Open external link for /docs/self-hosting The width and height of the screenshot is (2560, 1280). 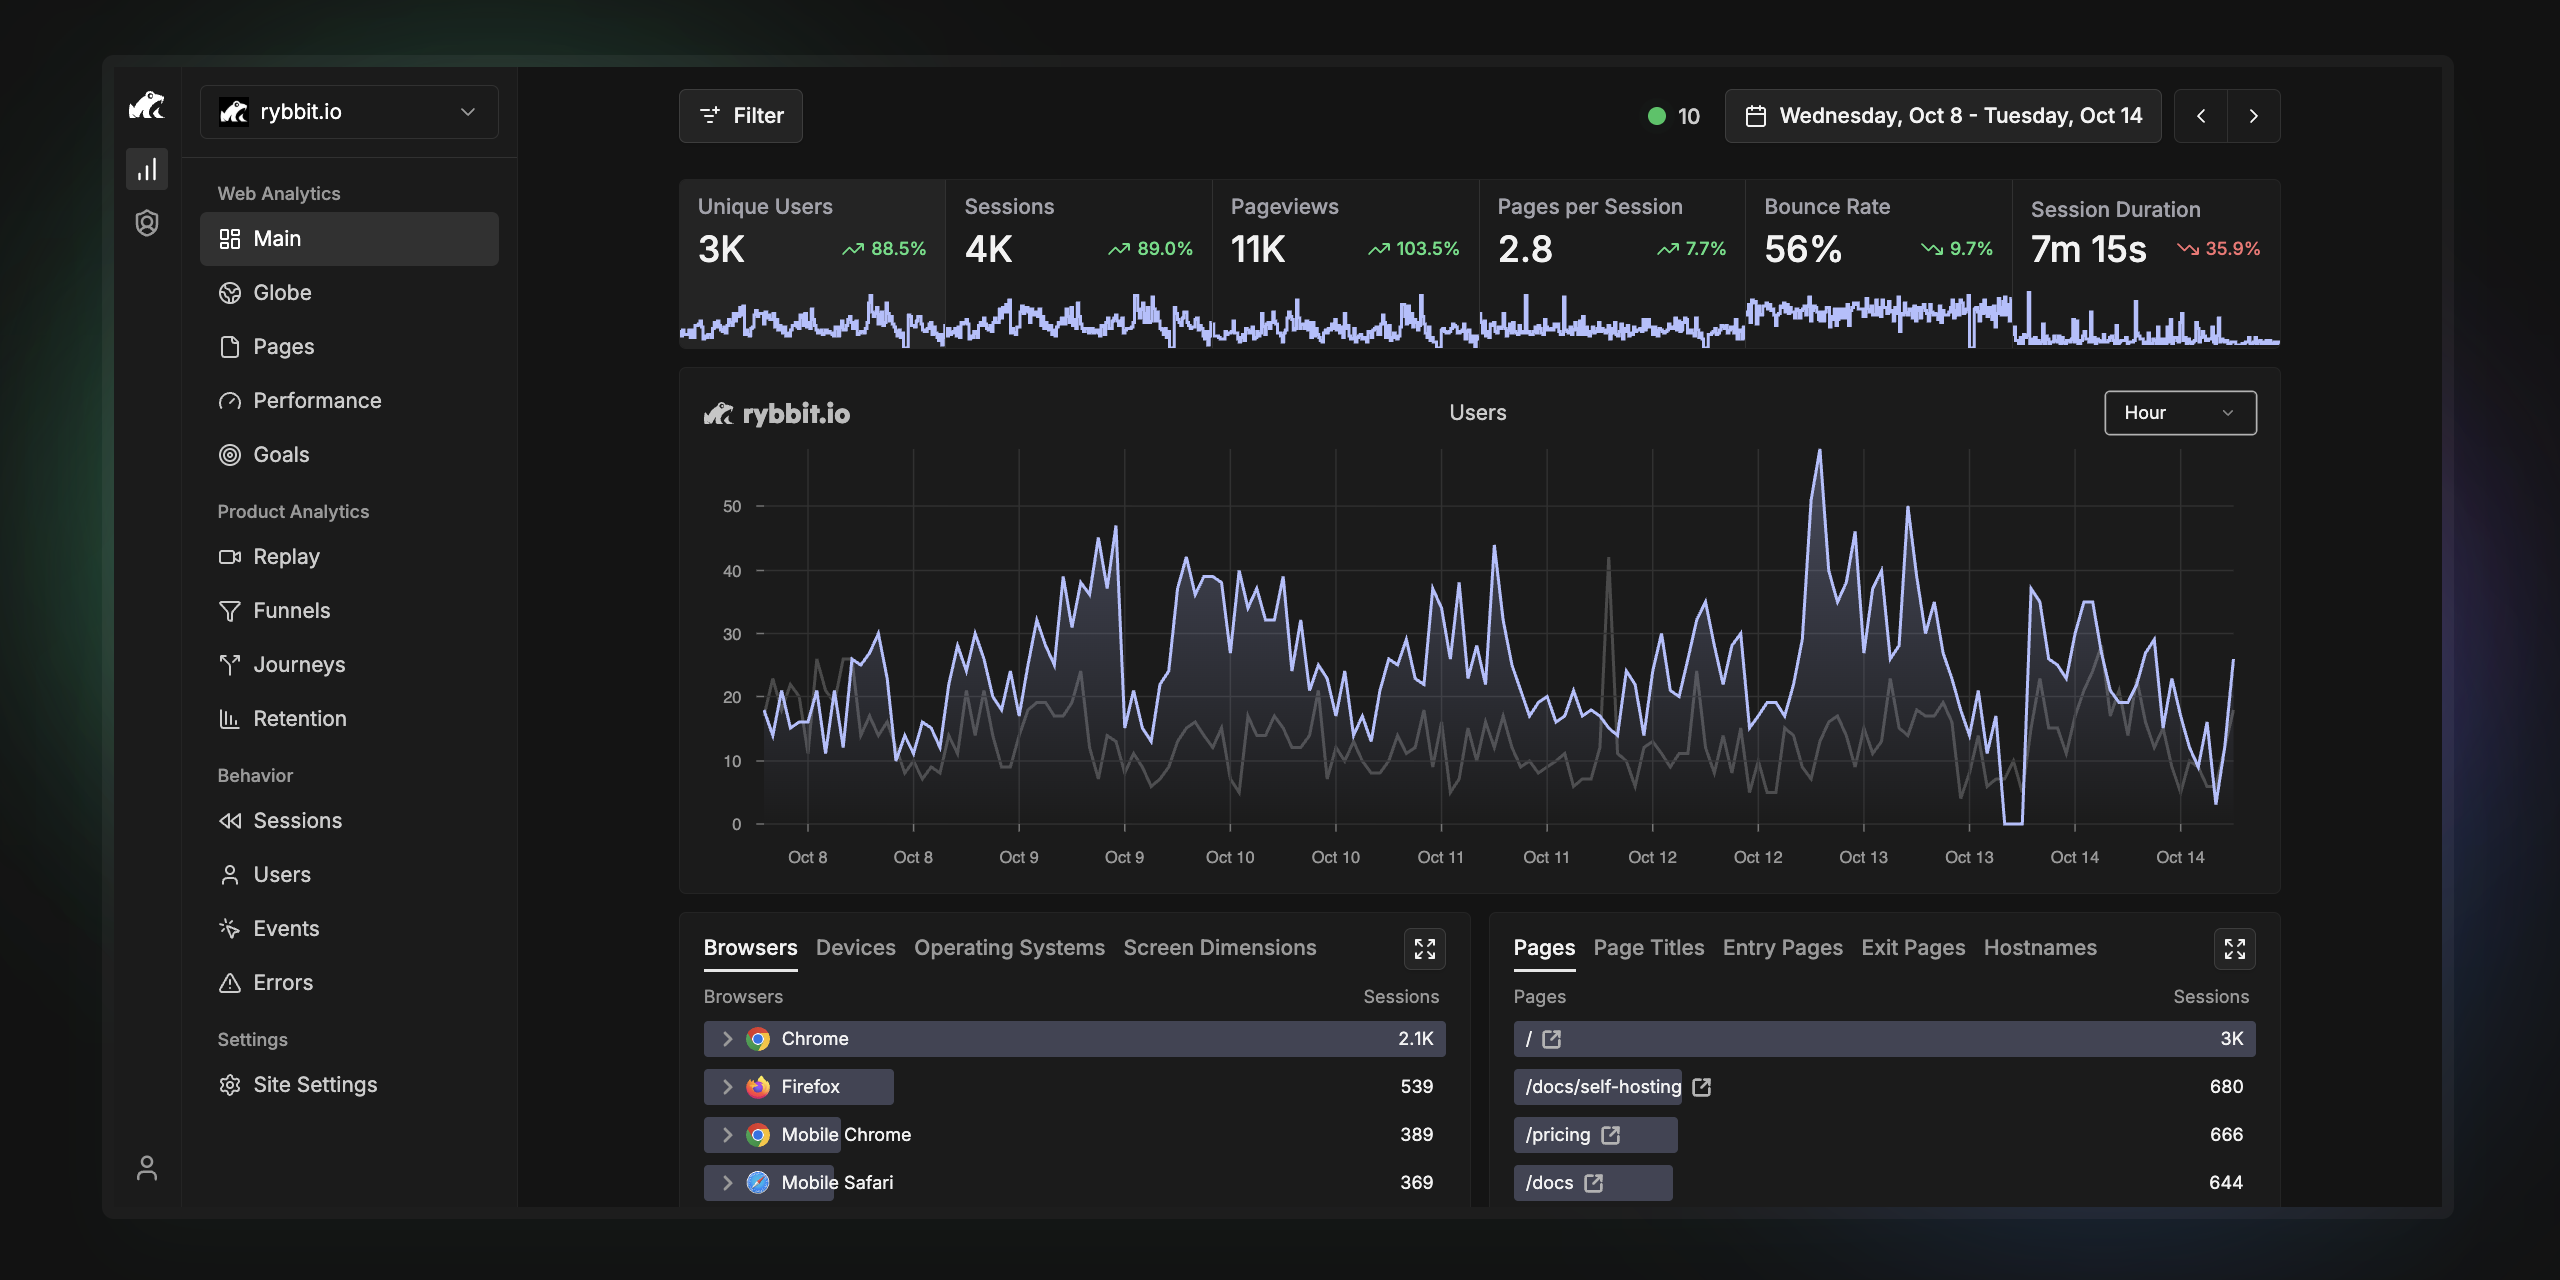pos(1702,1087)
